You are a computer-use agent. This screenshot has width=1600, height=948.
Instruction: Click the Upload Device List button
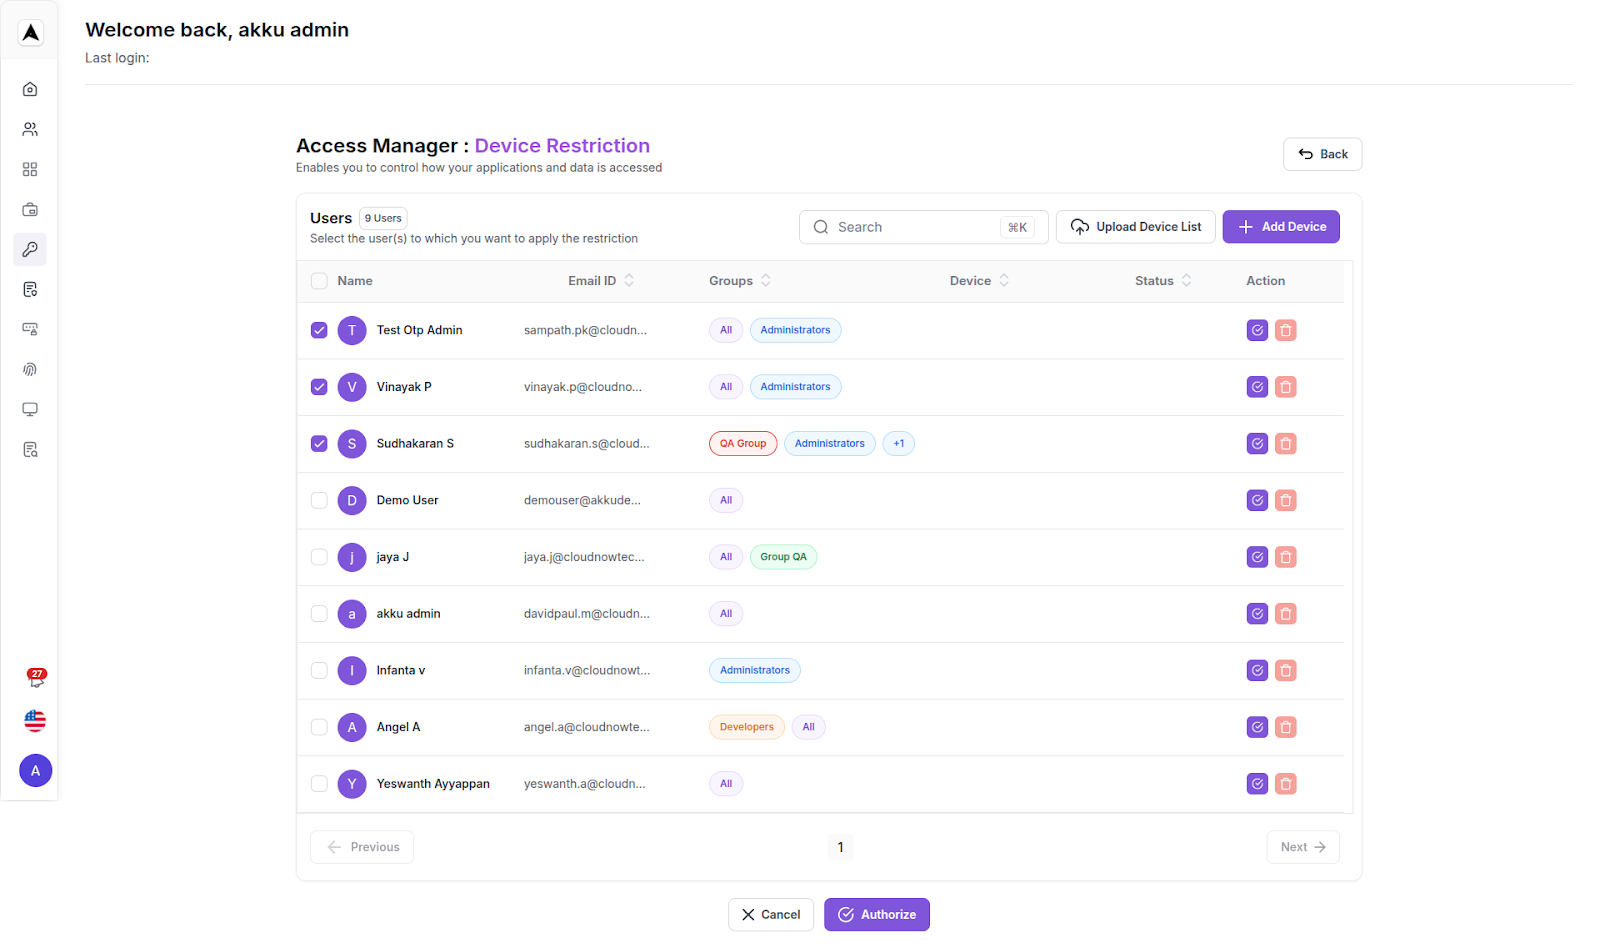(x=1135, y=227)
